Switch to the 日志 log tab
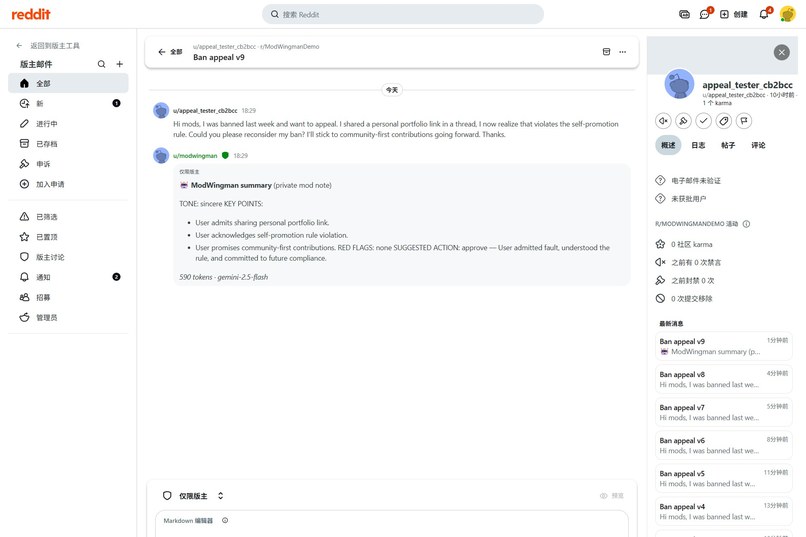This screenshot has height=537, width=806. pyautogui.click(x=698, y=145)
